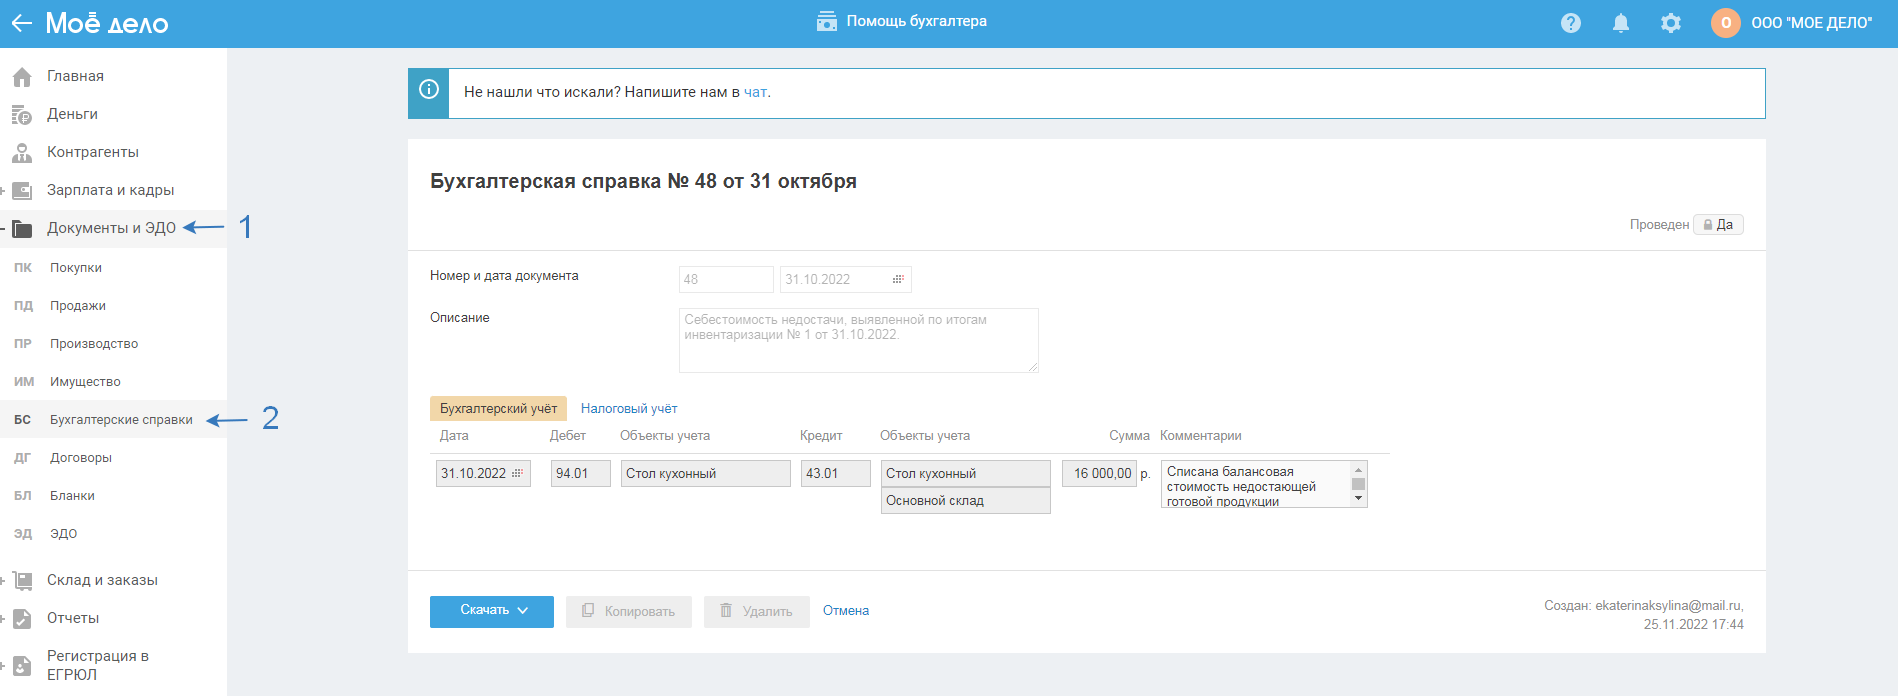Click the comment scrollbar down arrow
This screenshot has height=696, width=1898.
[x=1358, y=499]
